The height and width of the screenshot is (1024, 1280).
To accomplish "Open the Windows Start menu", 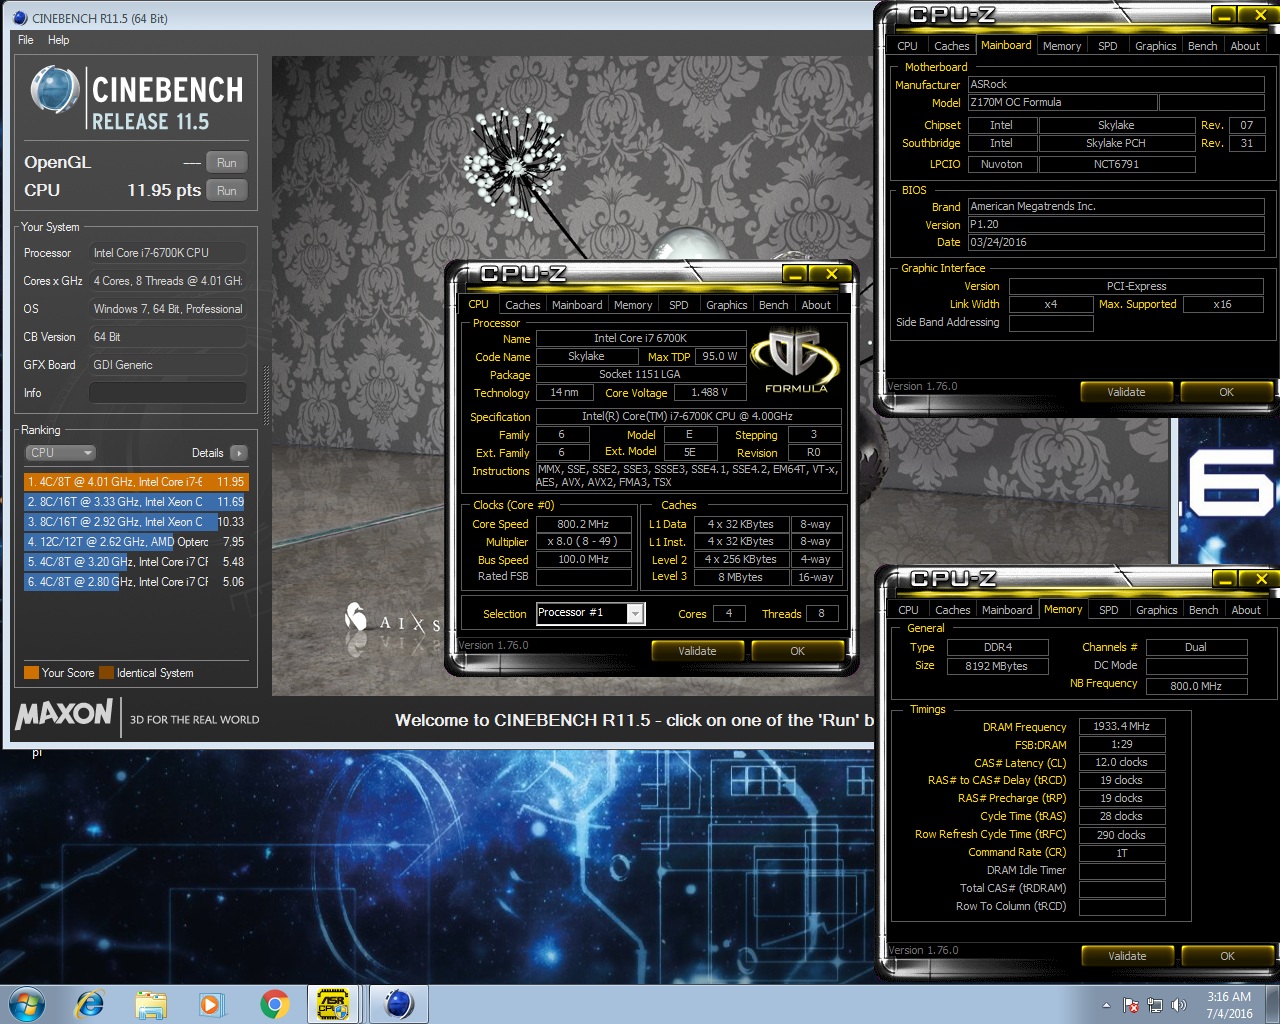I will (x=27, y=1004).
